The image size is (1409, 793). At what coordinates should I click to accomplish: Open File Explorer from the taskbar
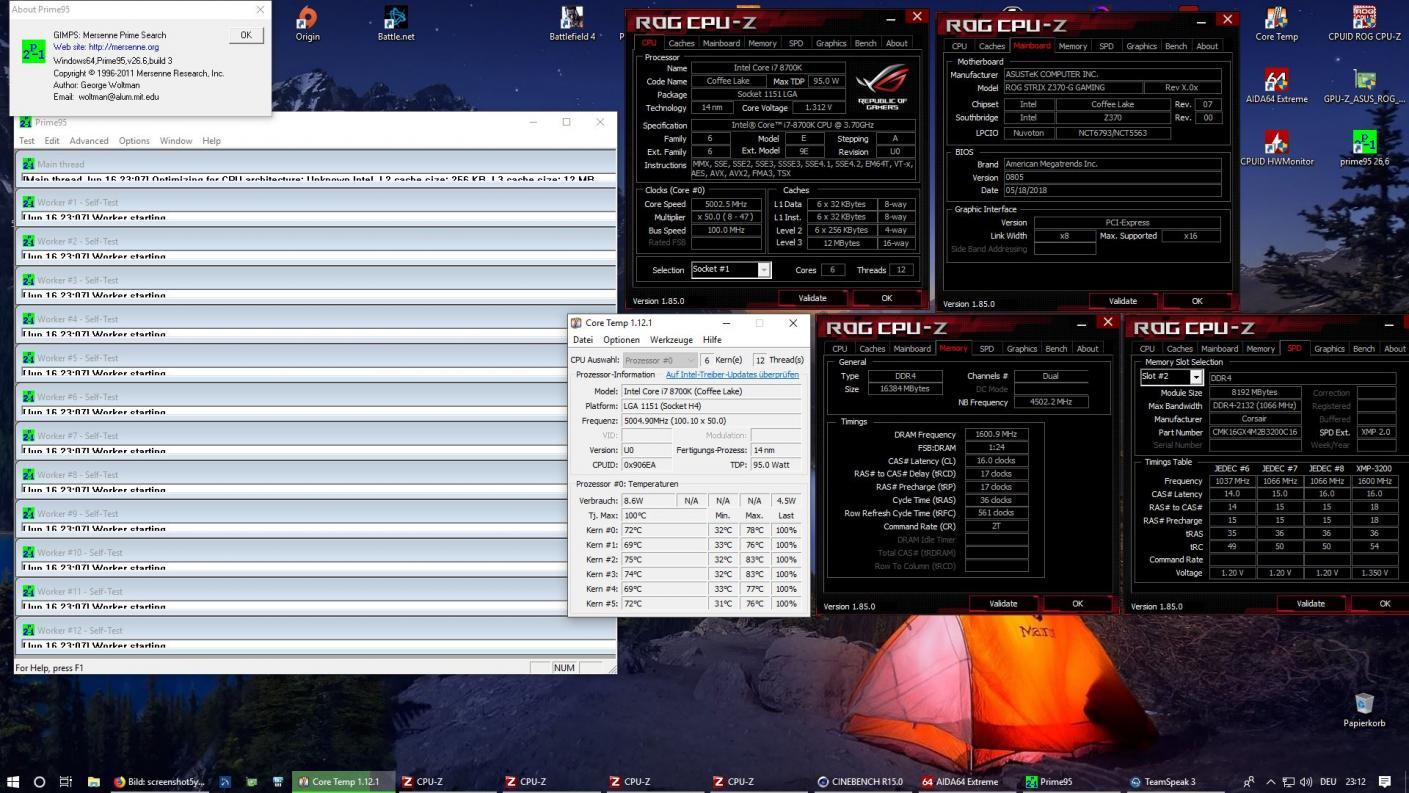[93, 782]
